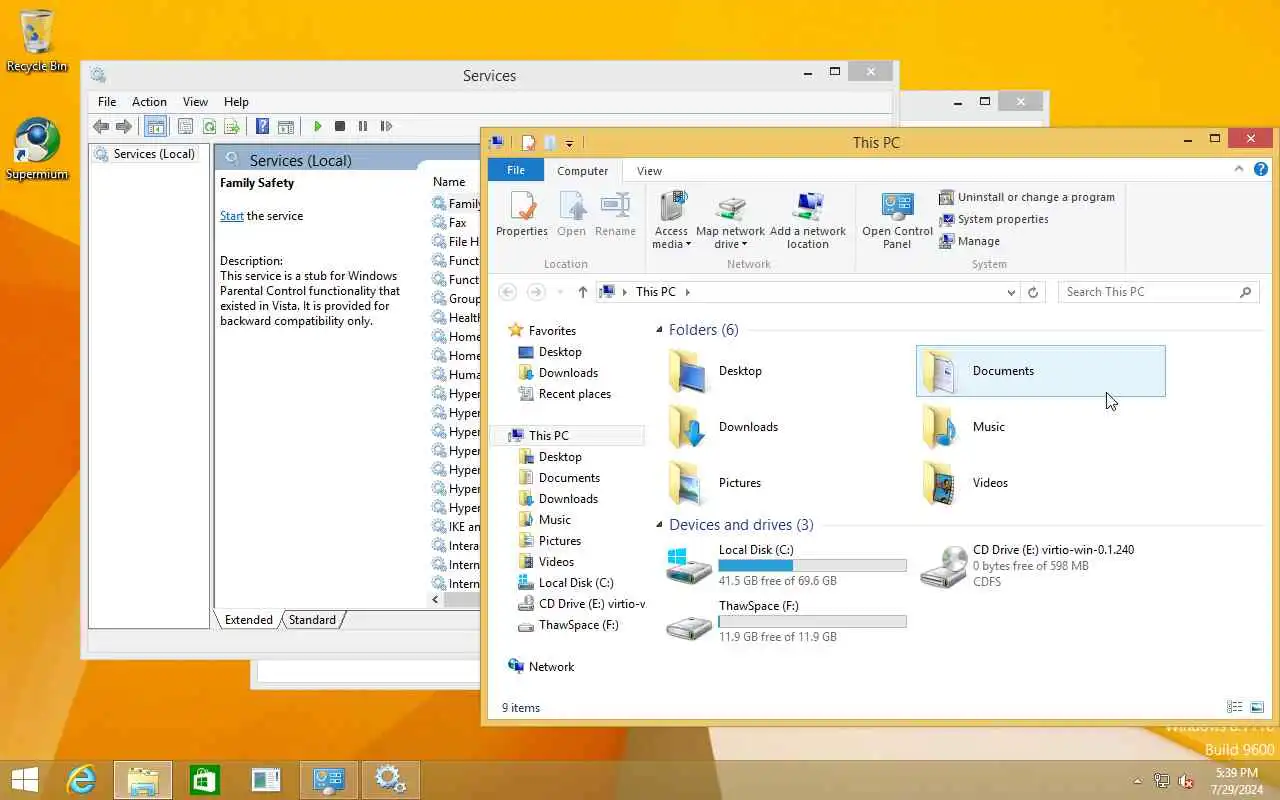Open Recycle Bin on the desktop
The height and width of the screenshot is (800, 1280).
click(x=37, y=41)
